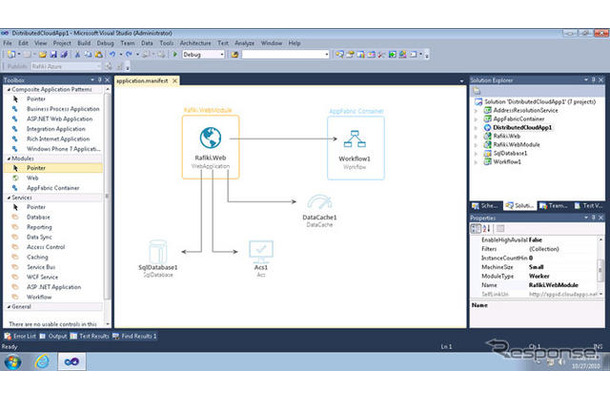Pick the Business Process Application toolbox item

[63, 109]
